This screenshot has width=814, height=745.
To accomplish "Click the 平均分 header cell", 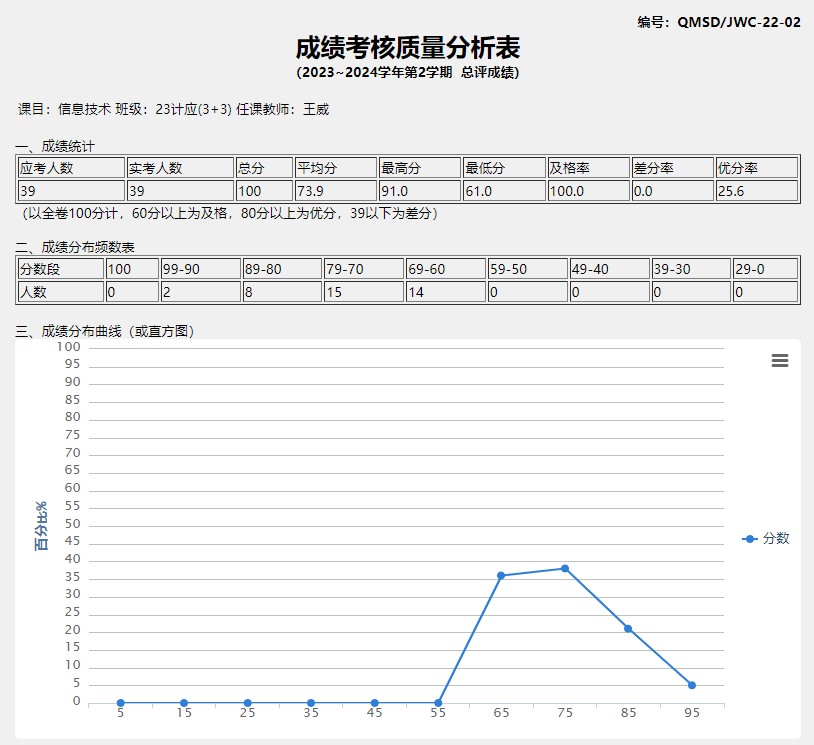I will pos(335,168).
